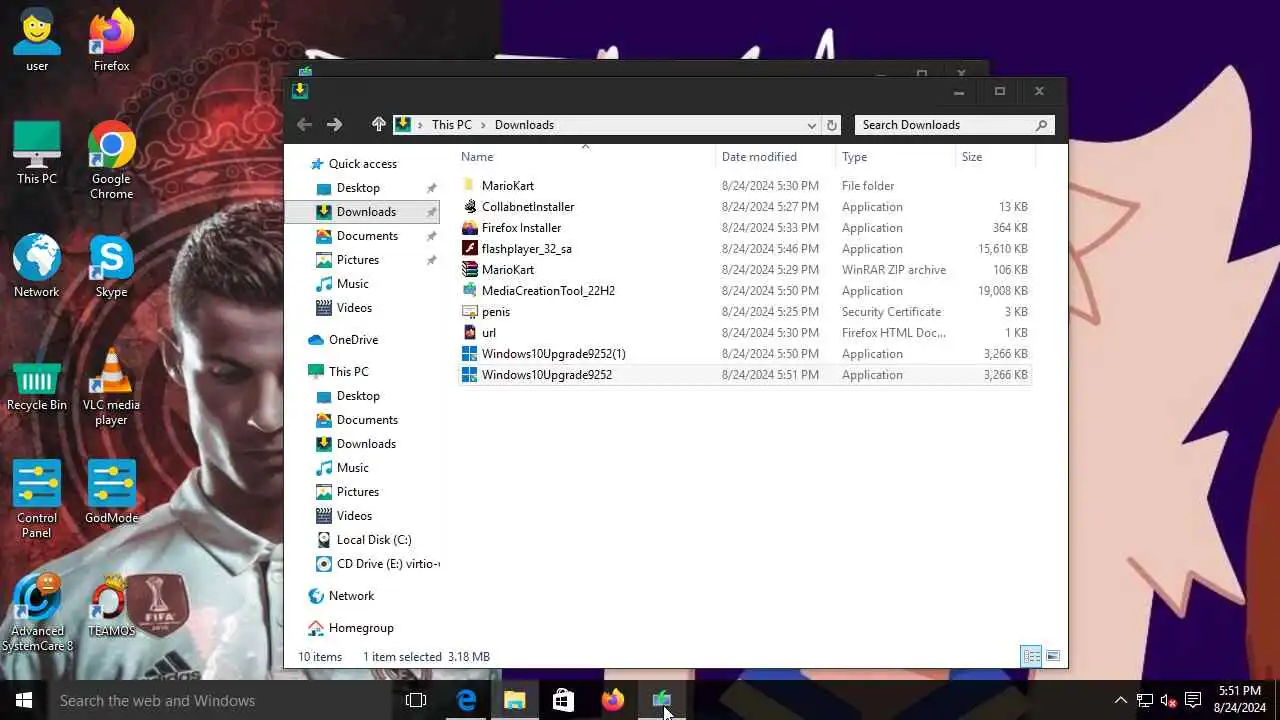Select the CollabnetInstaller application icon
Image resolution: width=1280 pixels, height=720 pixels.
[470, 207]
